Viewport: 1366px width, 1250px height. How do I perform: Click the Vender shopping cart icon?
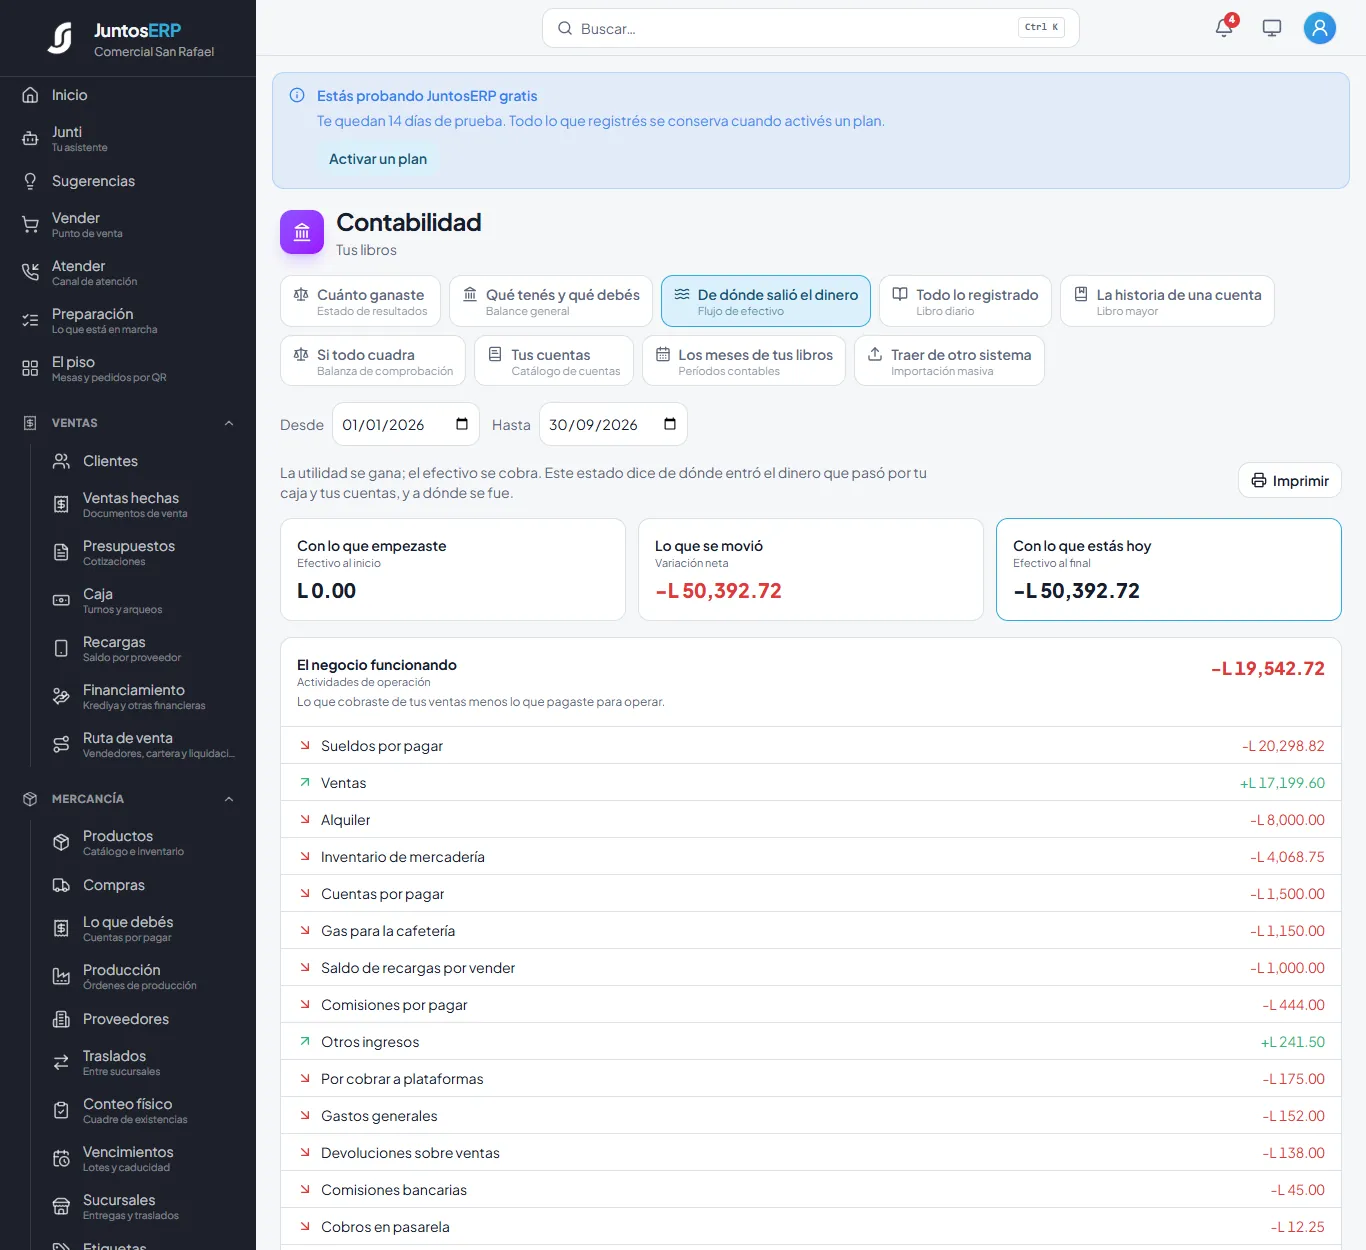coord(30,225)
